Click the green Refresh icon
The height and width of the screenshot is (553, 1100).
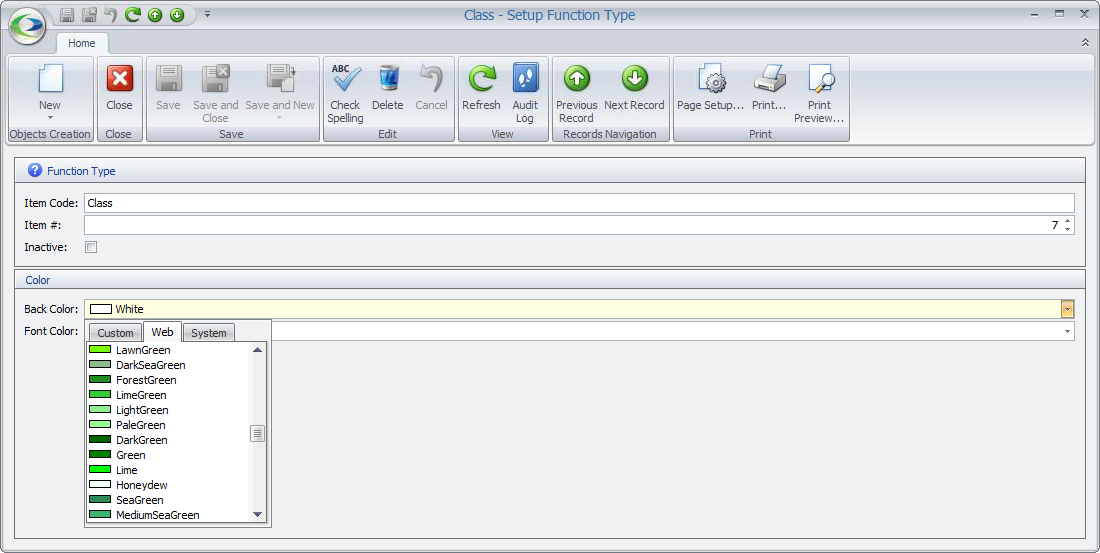pyautogui.click(x=482, y=78)
